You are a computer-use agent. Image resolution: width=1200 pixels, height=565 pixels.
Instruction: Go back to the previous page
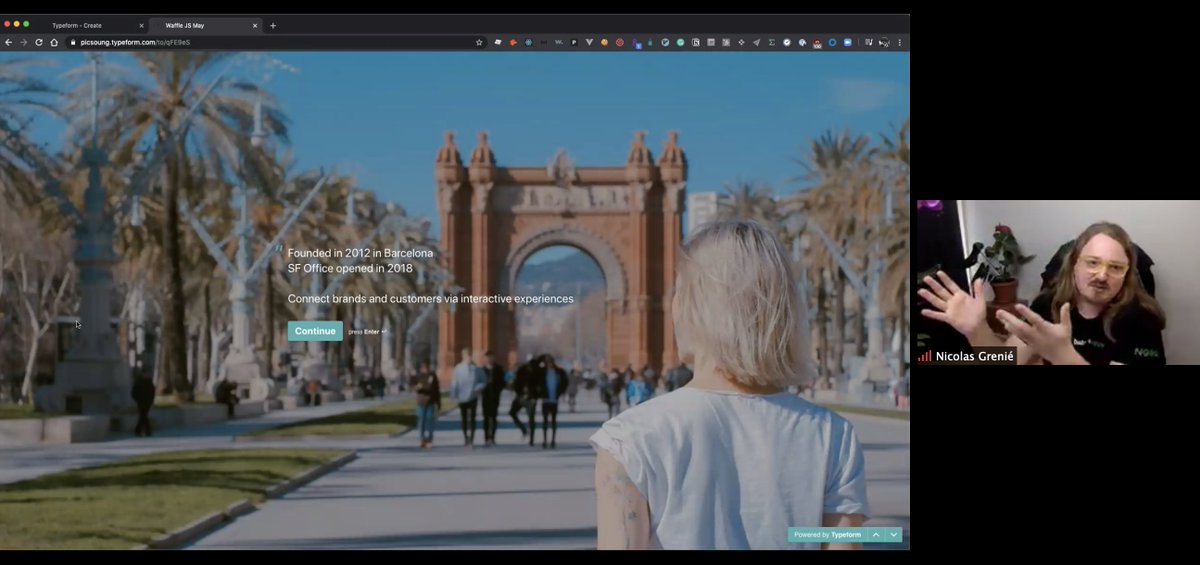pos(9,42)
